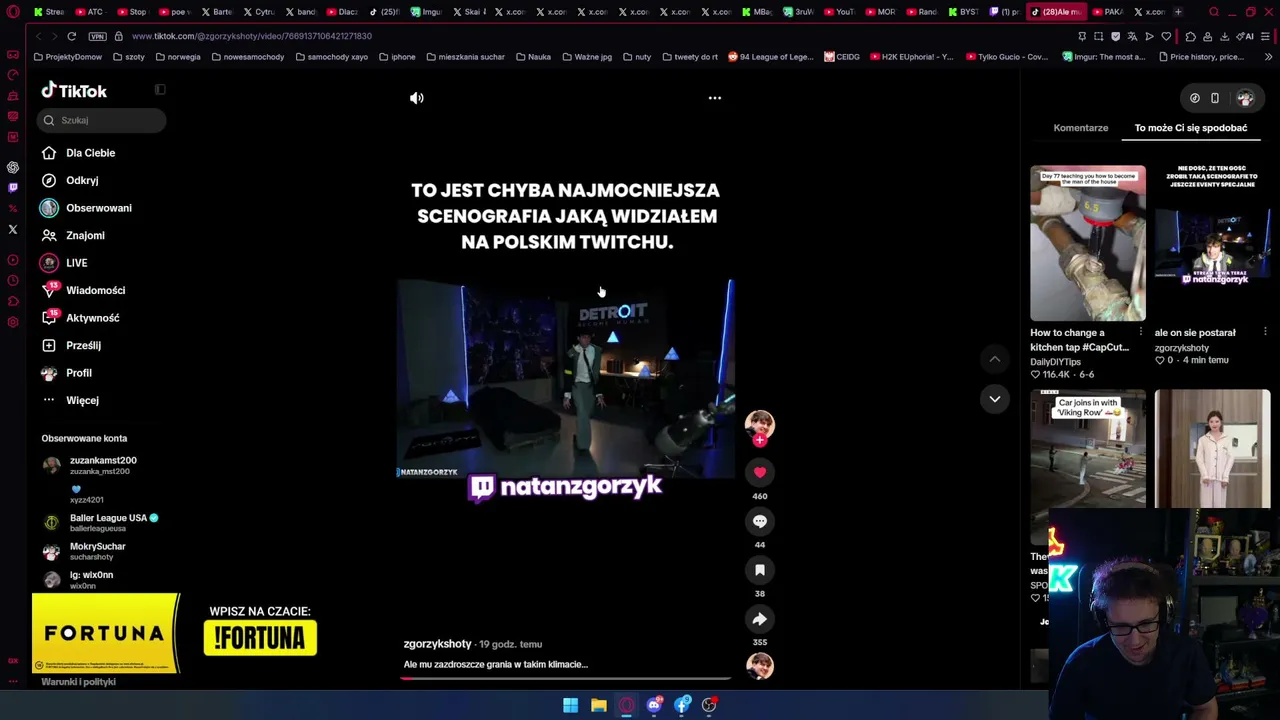Open mieszkania suchar bookmarks folder
The width and height of the screenshot is (1280, 720).
pos(465,57)
